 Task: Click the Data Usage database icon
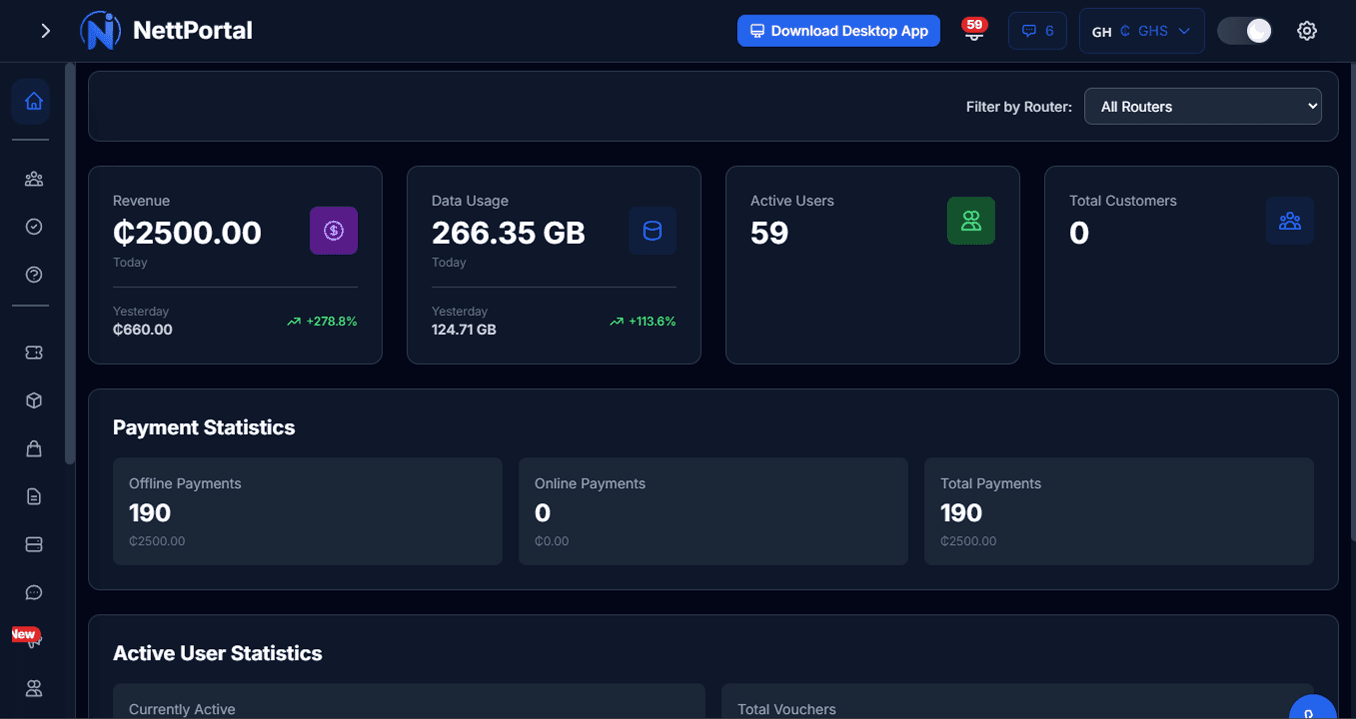[652, 230]
